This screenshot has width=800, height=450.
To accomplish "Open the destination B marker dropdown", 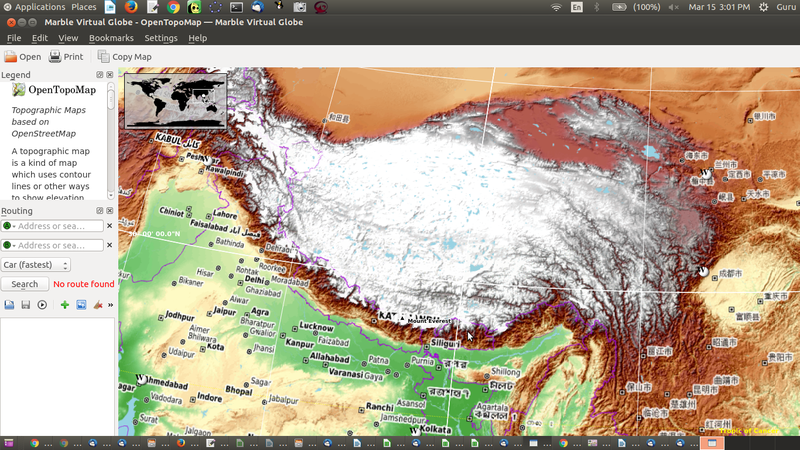I will coord(9,245).
